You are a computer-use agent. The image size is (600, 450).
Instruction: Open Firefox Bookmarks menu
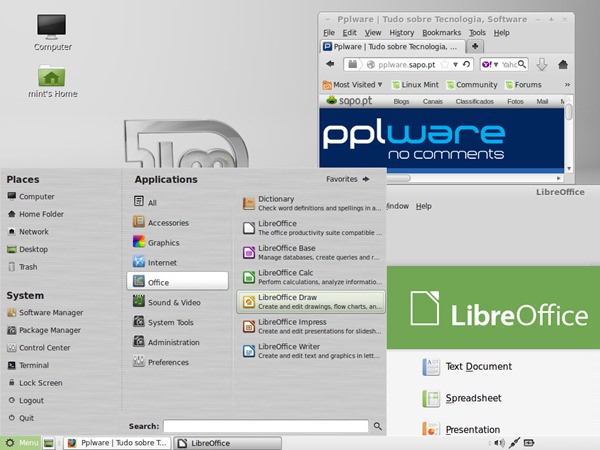coord(442,33)
